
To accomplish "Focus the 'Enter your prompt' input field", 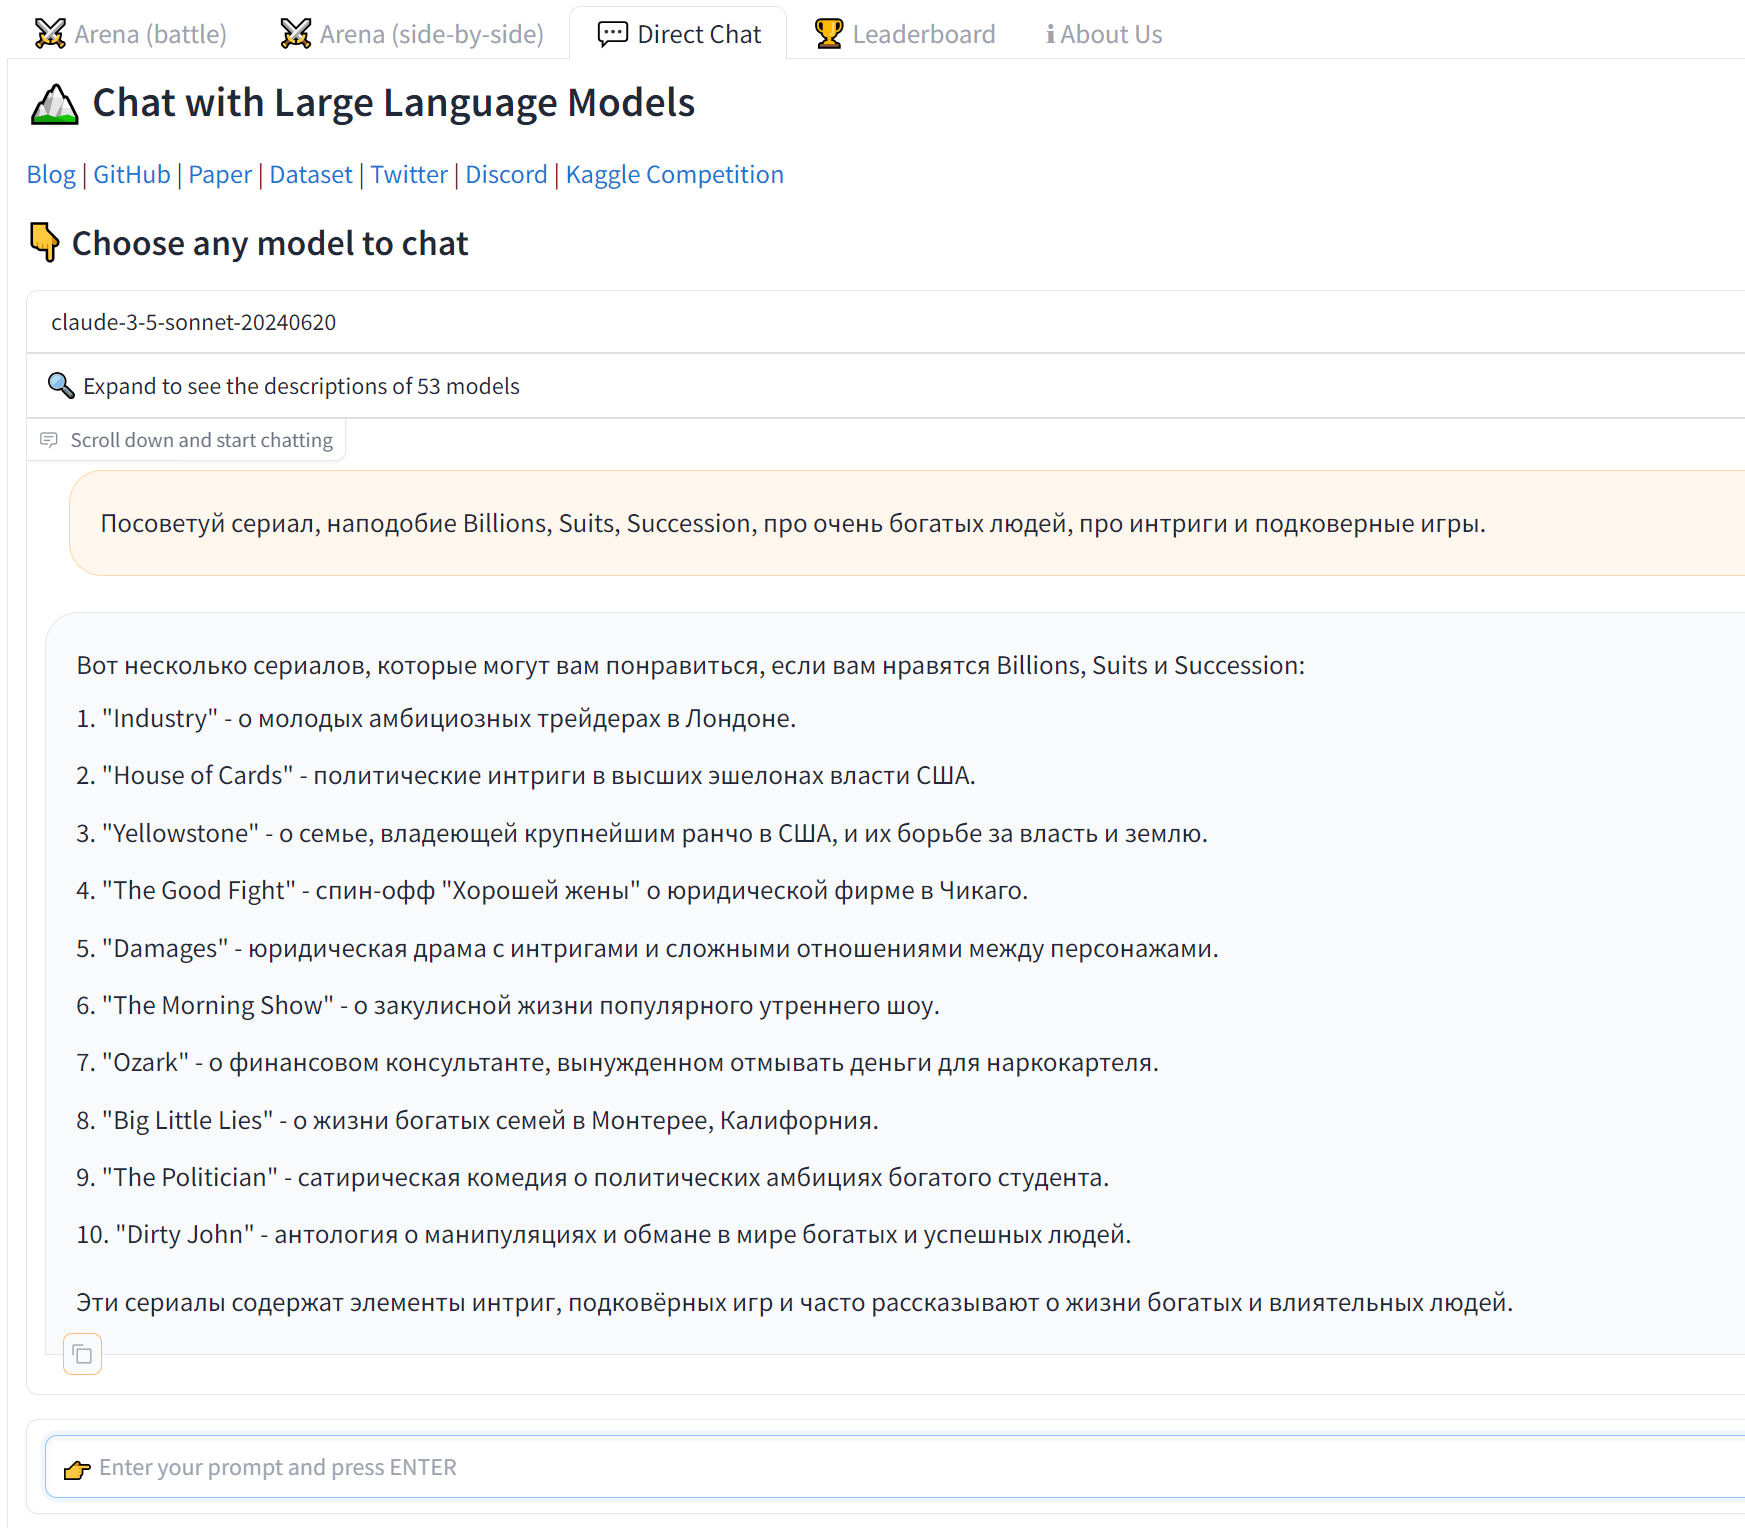I will pos(900,1467).
